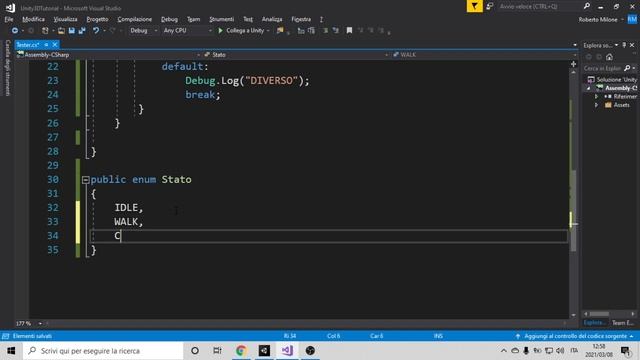Image resolution: width=640 pixels, height=360 pixels.
Task: Open the Finestra menu
Action: pyautogui.click(x=301, y=19)
